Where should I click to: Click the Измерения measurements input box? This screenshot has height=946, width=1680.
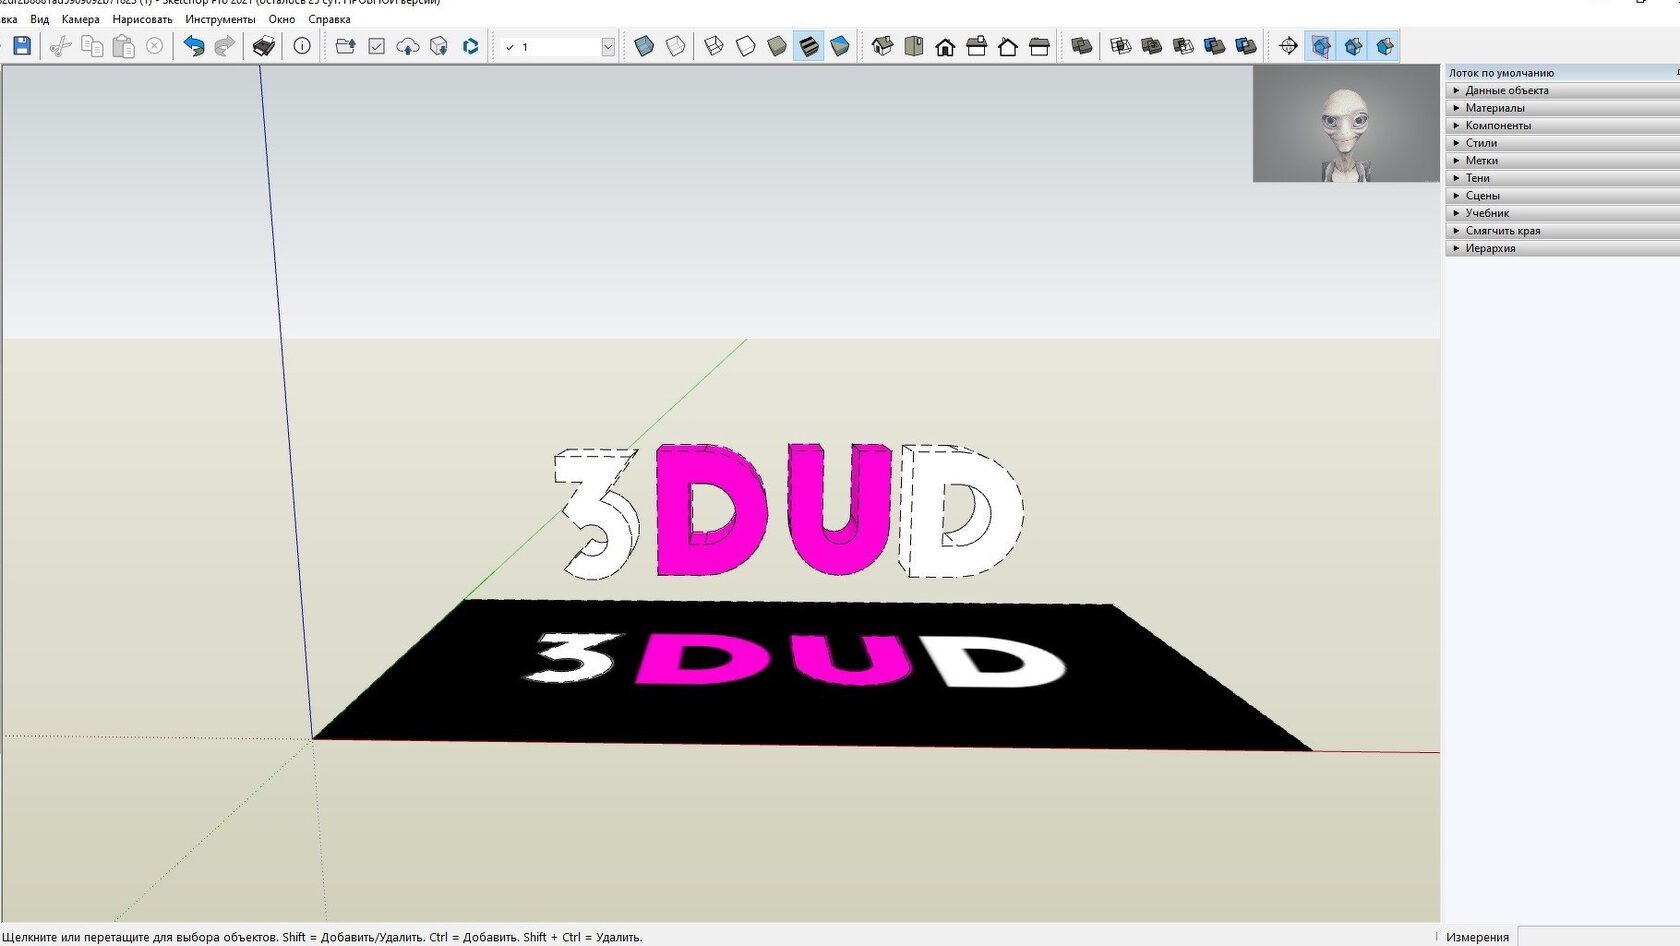pos(1598,937)
